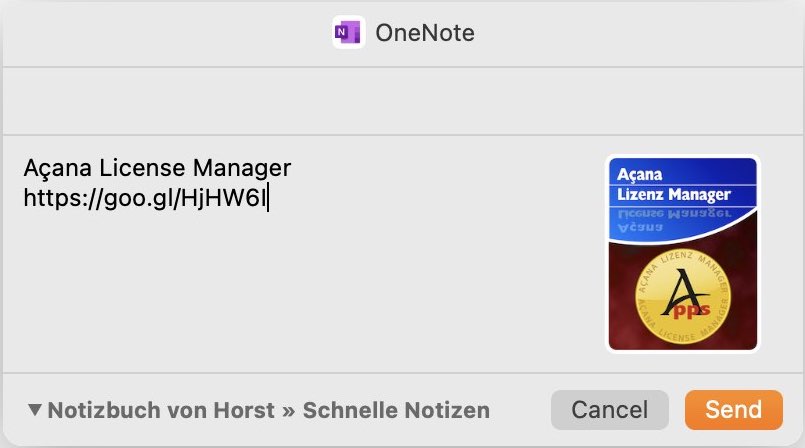This screenshot has height=448, width=805.
Task: Choose the Schnelle Notizen section label
Action: pyautogui.click(x=396, y=410)
